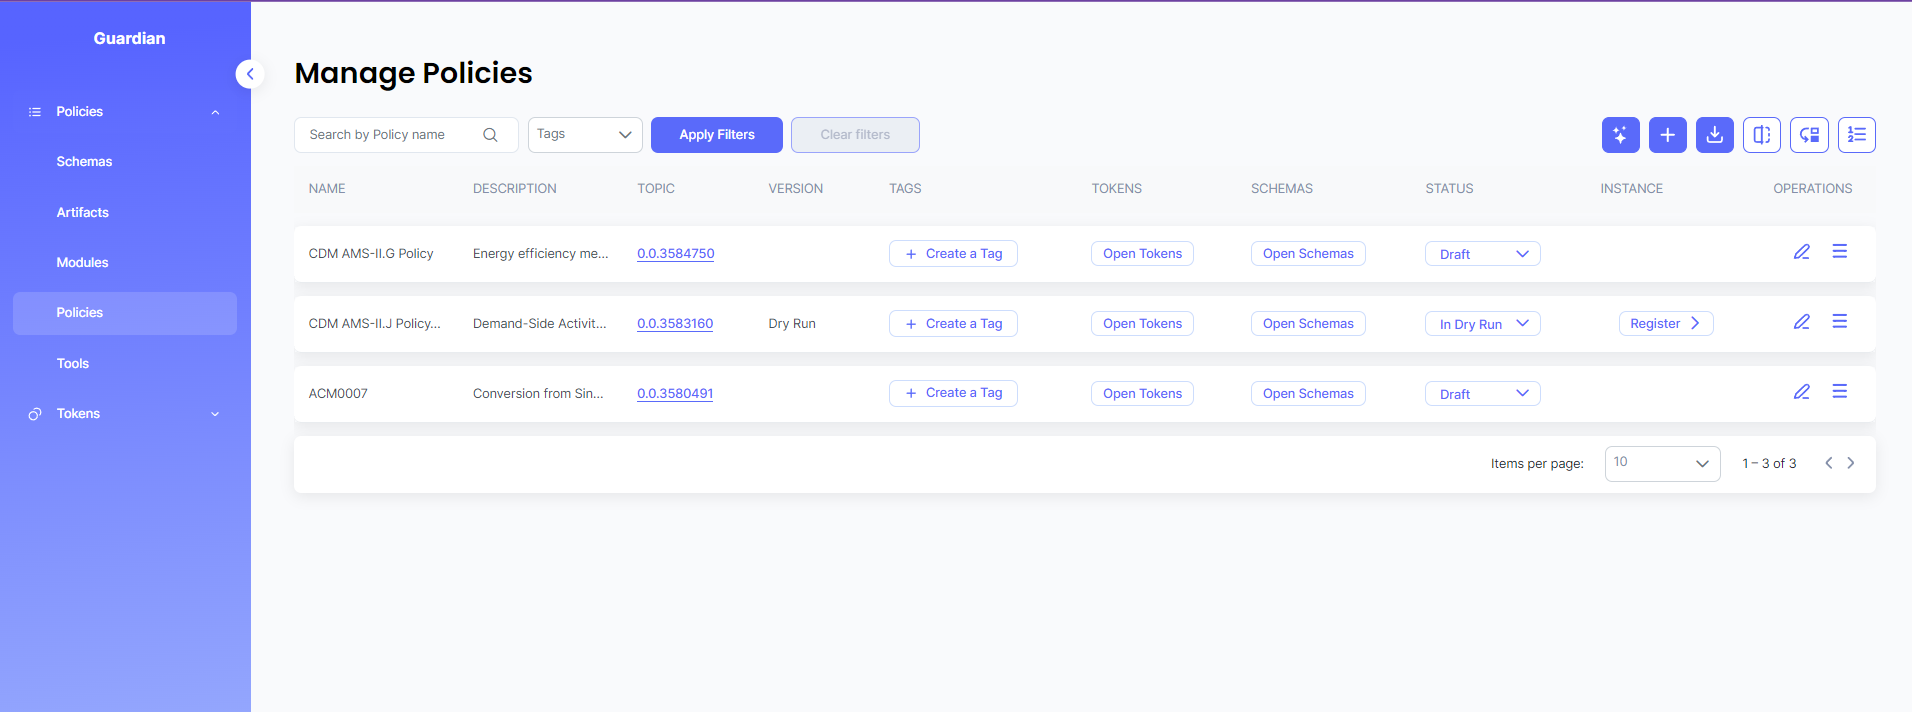
Task: Click the Search by Policy name field
Action: 390,135
